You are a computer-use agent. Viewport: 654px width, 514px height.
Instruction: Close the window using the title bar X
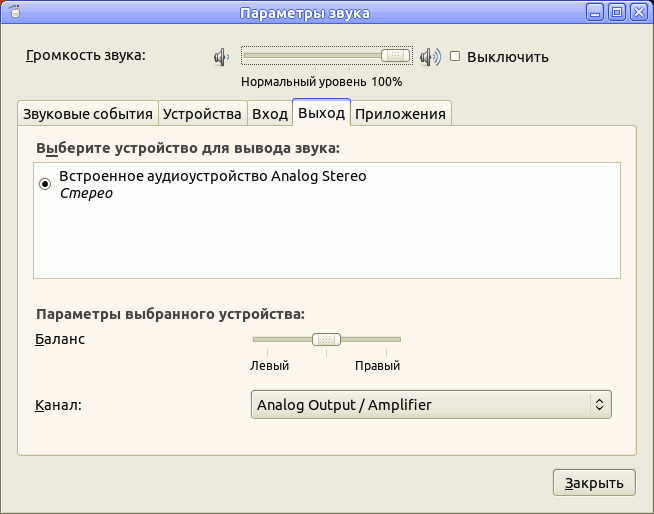637,12
